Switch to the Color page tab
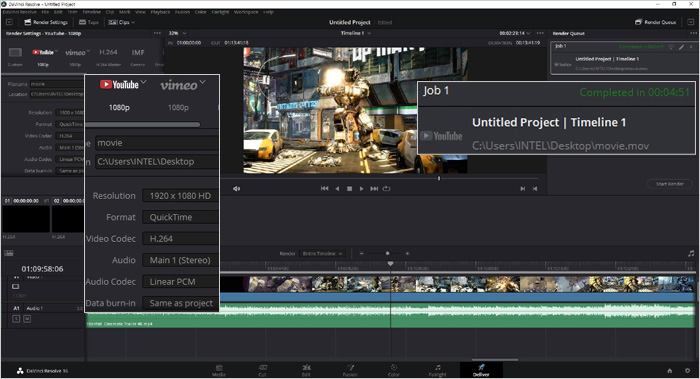 (394, 370)
